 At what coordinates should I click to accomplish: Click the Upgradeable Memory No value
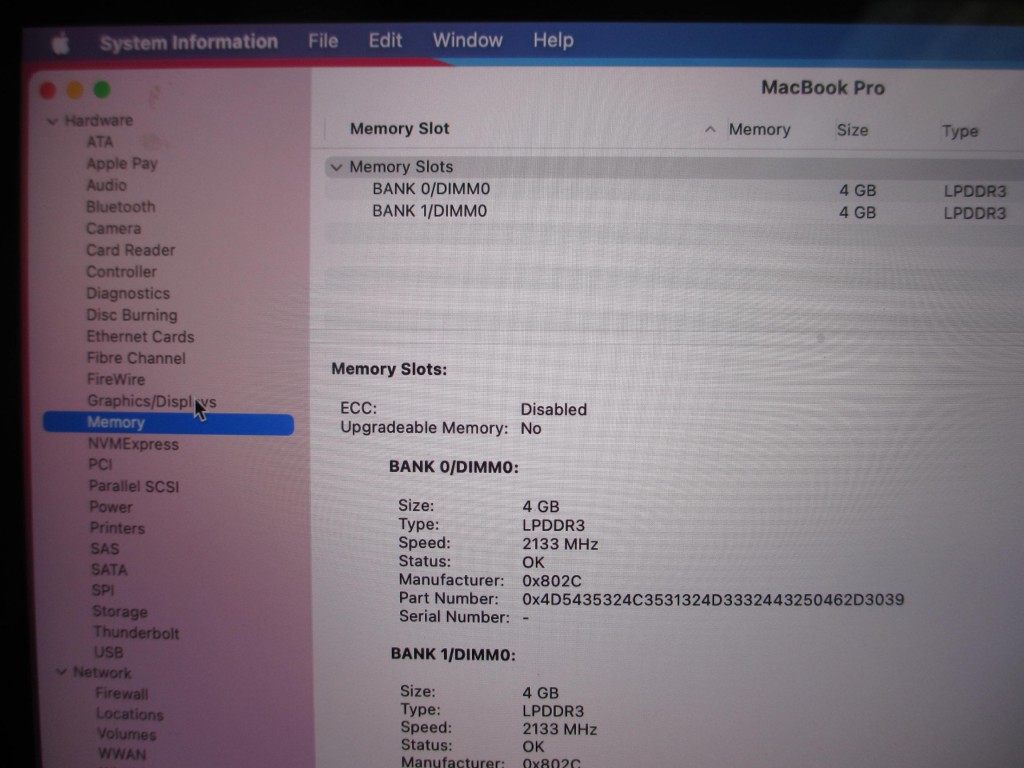[531, 428]
